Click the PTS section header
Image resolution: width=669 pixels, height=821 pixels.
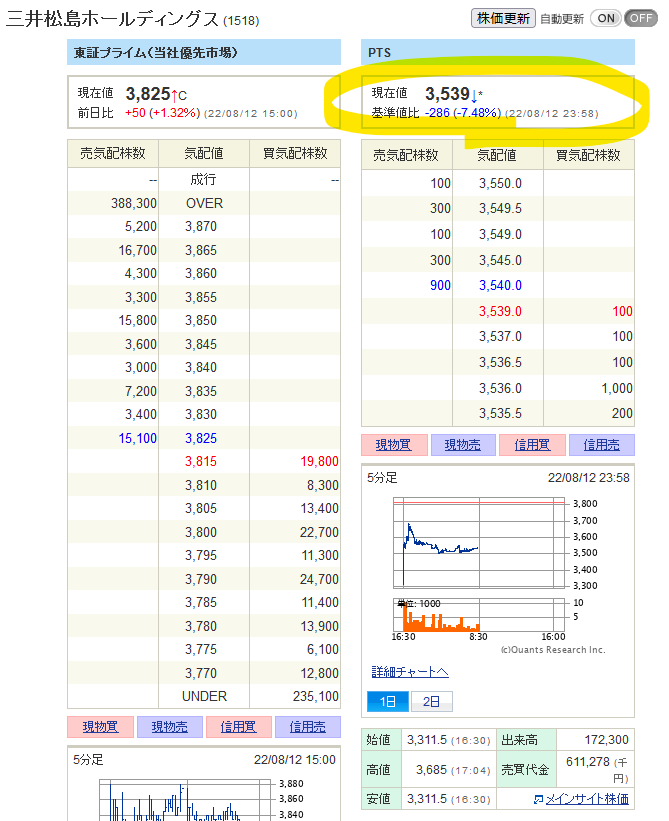point(498,52)
